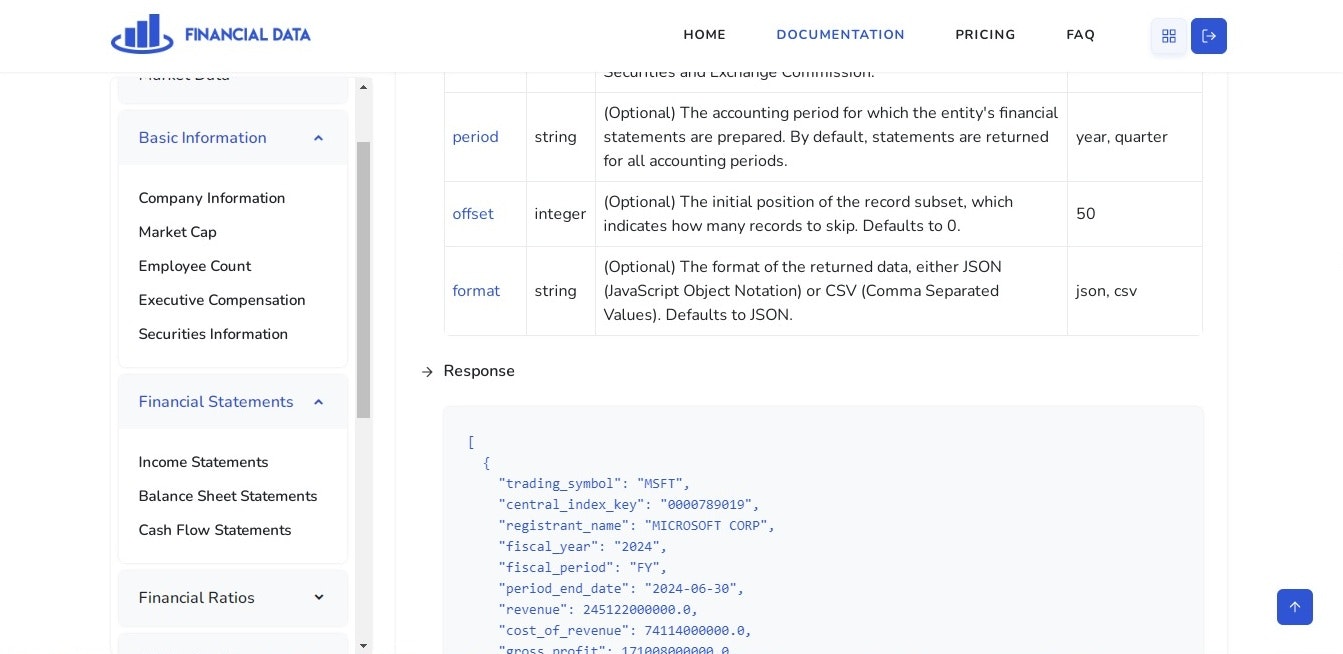Select the Documentation nav item
1343x654 pixels.
pyautogui.click(x=841, y=35)
